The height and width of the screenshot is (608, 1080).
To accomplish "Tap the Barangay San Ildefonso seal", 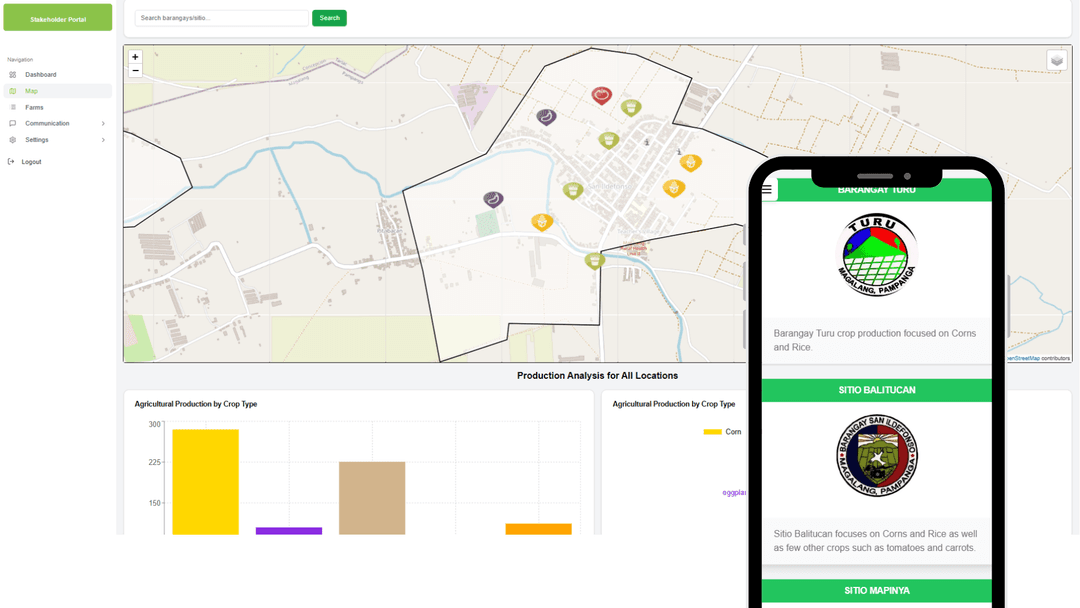I will 877,455.
